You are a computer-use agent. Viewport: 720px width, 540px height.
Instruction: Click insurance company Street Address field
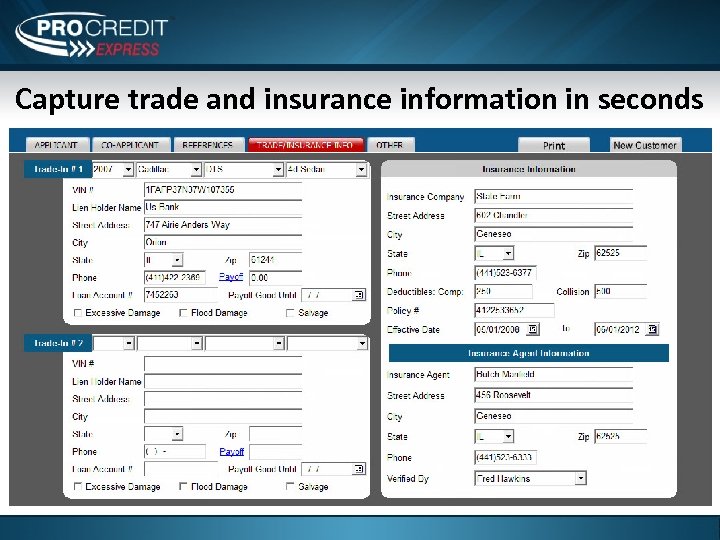click(553, 215)
